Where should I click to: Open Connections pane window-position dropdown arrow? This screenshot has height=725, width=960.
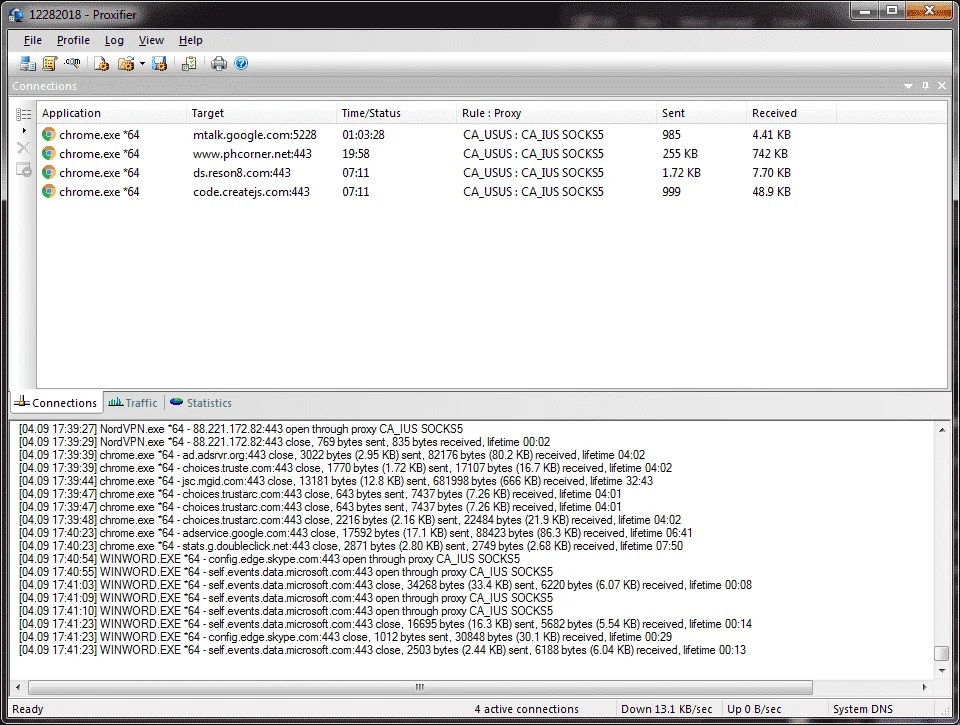909,86
